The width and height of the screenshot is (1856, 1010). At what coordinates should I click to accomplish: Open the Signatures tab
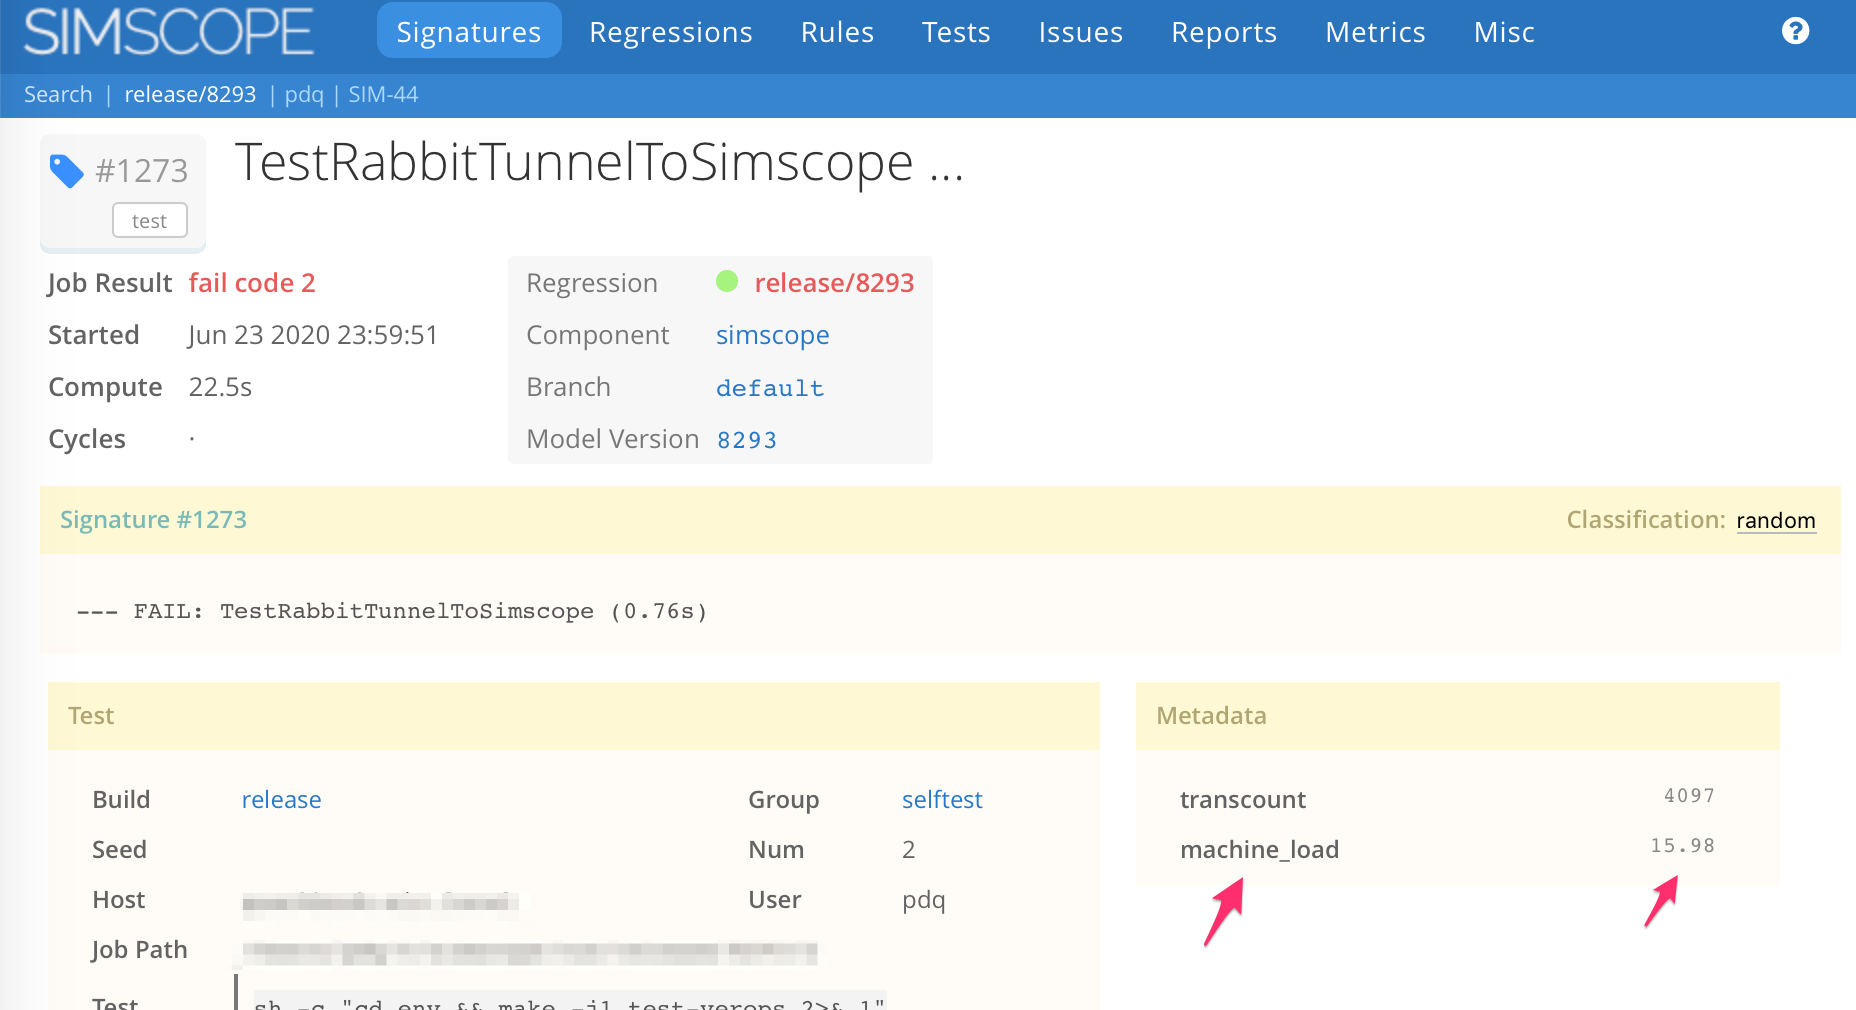tap(469, 32)
